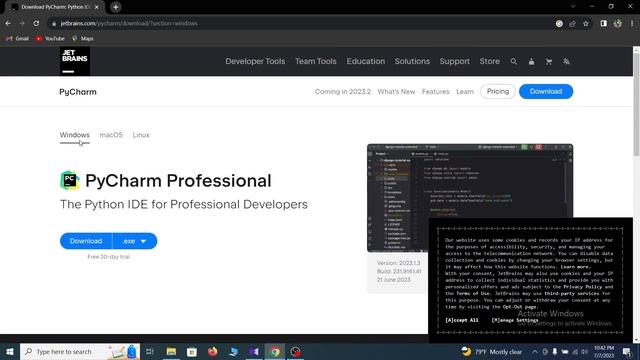Open the taskbar clock and date
Image resolution: width=640 pixels, height=360 pixels.
(x=604, y=351)
